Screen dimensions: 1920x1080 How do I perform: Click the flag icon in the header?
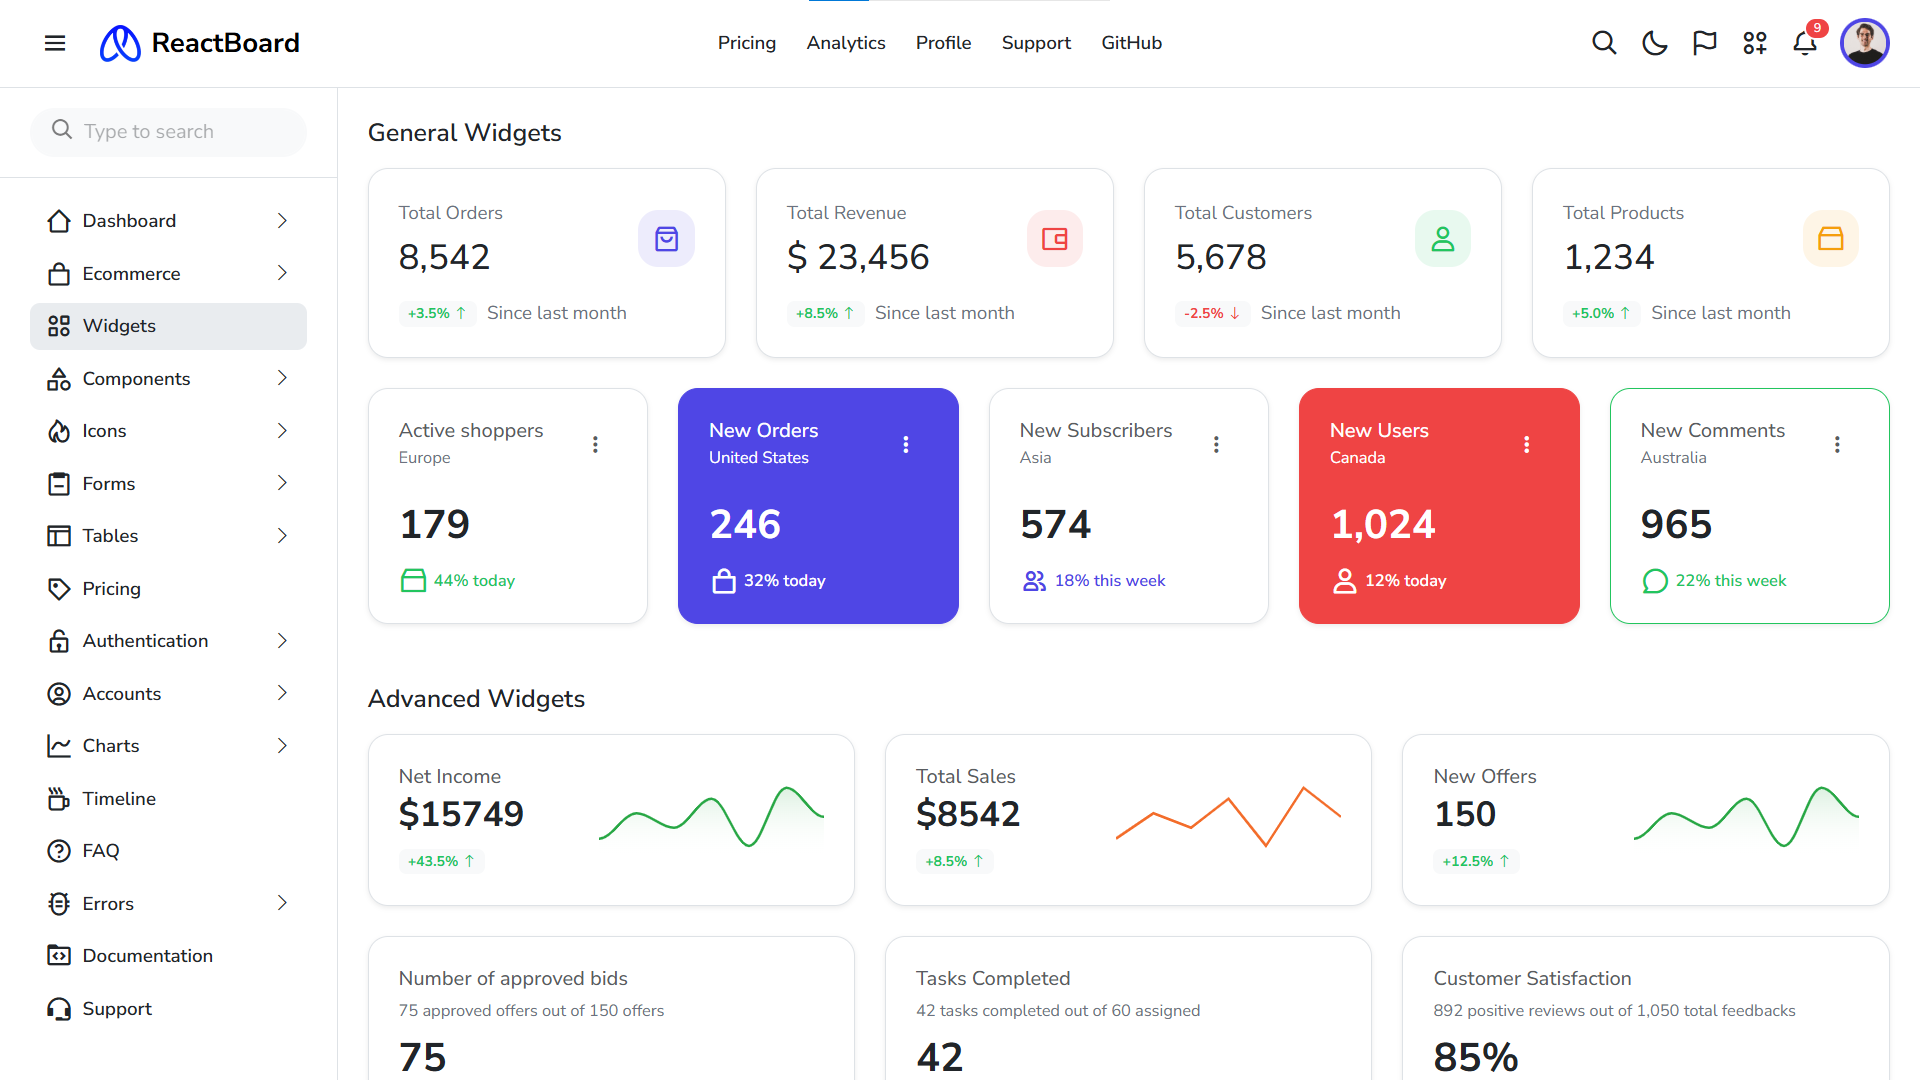tap(1704, 43)
